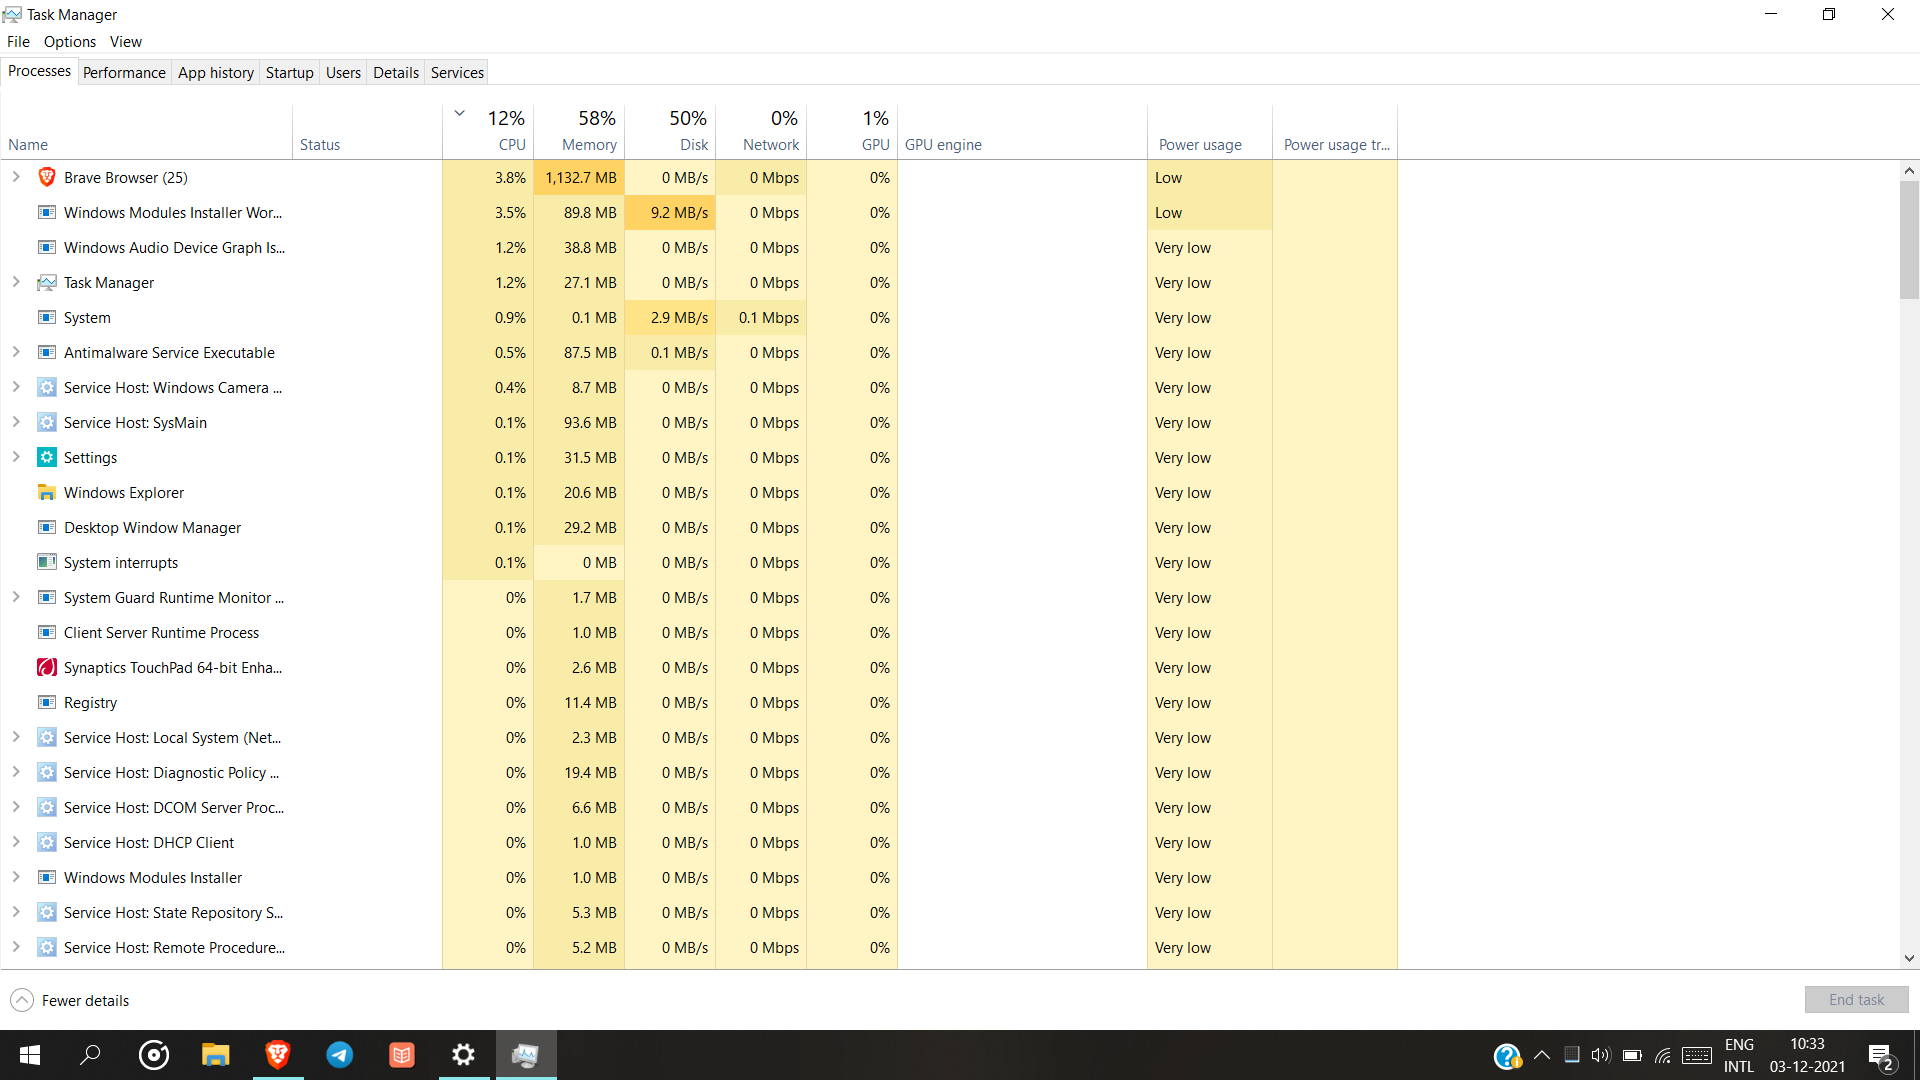
Task: Click the Wi-Fi icon in the system tray
Action: pyautogui.click(x=1663, y=1055)
